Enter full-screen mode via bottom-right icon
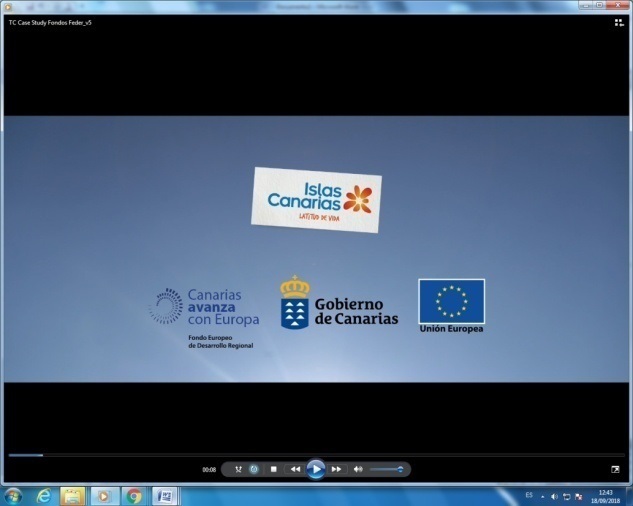The height and width of the screenshot is (506, 633). 615,469
